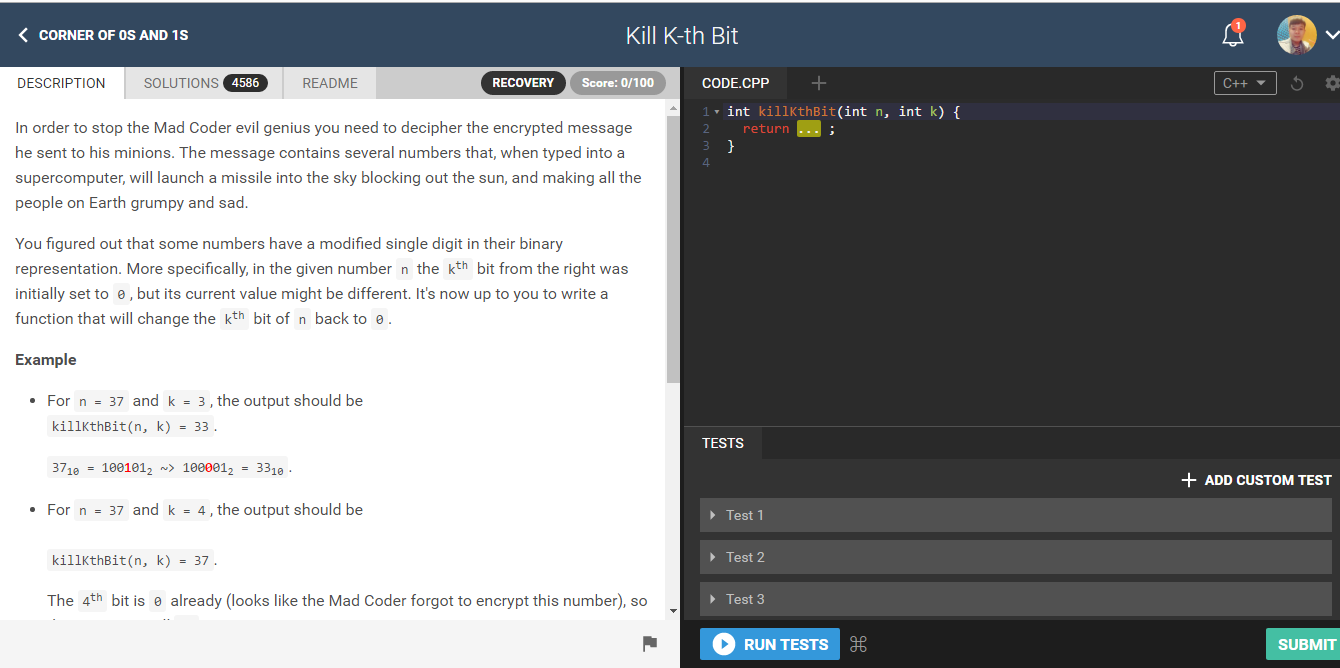Open keyboard shortcuts command icon
Viewport: 1340px width, 668px height.
click(858, 645)
